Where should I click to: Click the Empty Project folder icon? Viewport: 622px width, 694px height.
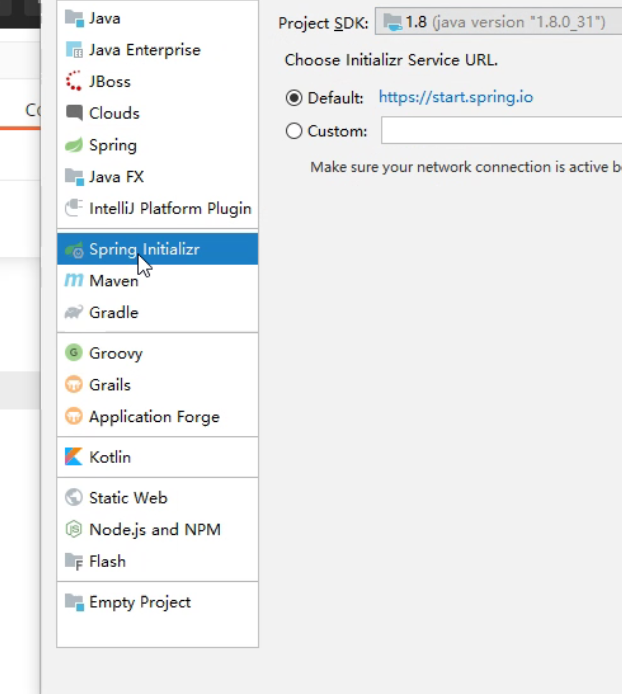[74, 602]
